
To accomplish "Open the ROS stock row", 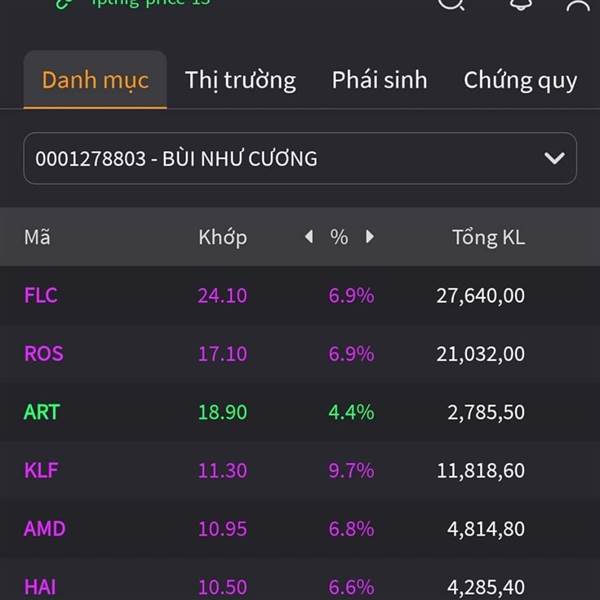I will click(300, 354).
